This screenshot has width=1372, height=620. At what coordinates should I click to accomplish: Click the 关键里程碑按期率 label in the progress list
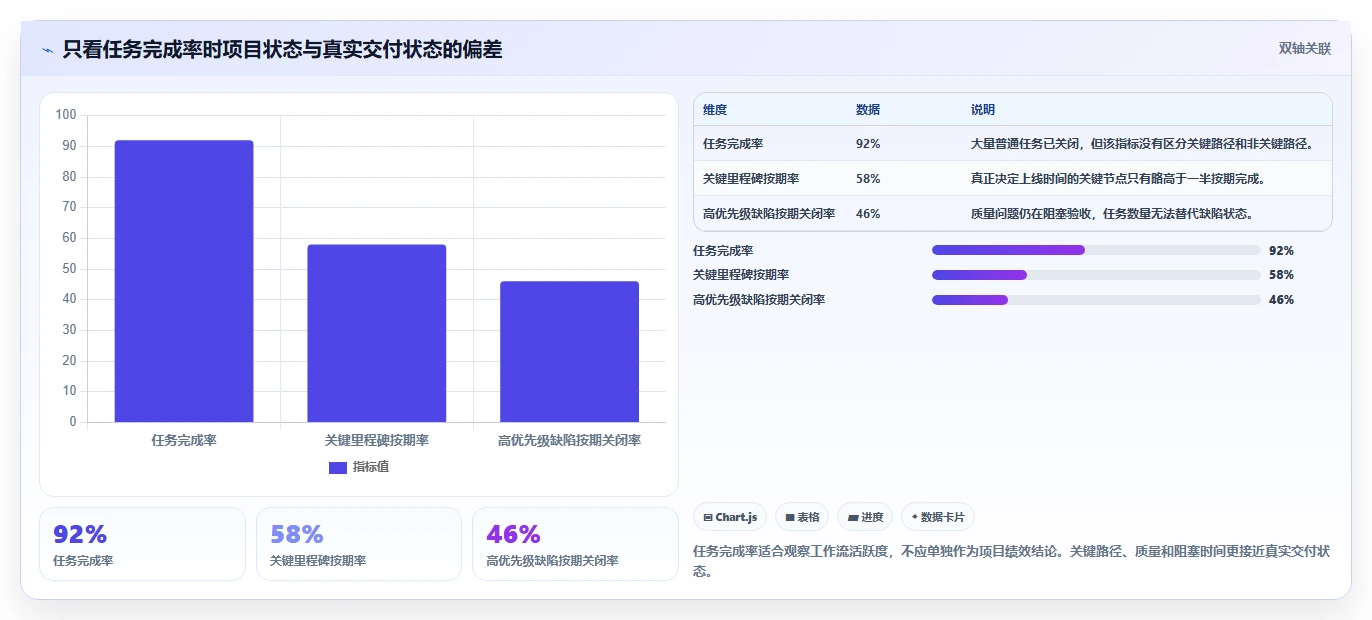[x=741, y=275]
